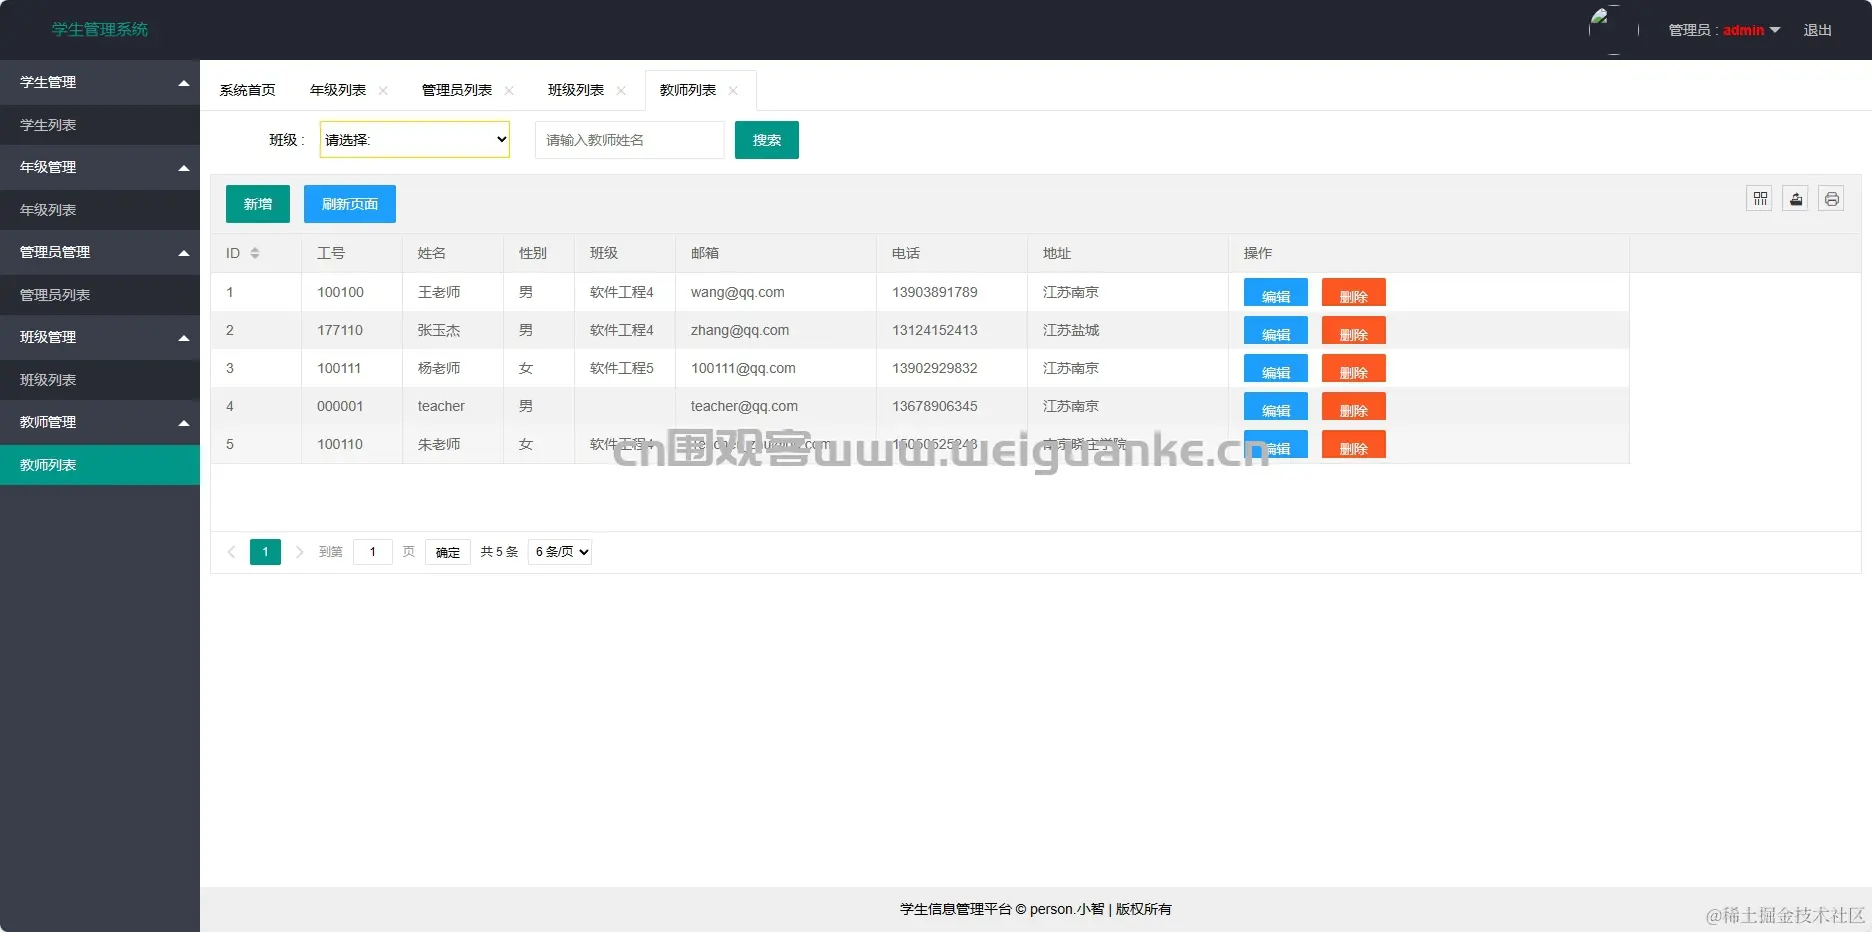Close the 班级列表 tab
This screenshot has width=1872, height=932.
(x=621, y=90)
